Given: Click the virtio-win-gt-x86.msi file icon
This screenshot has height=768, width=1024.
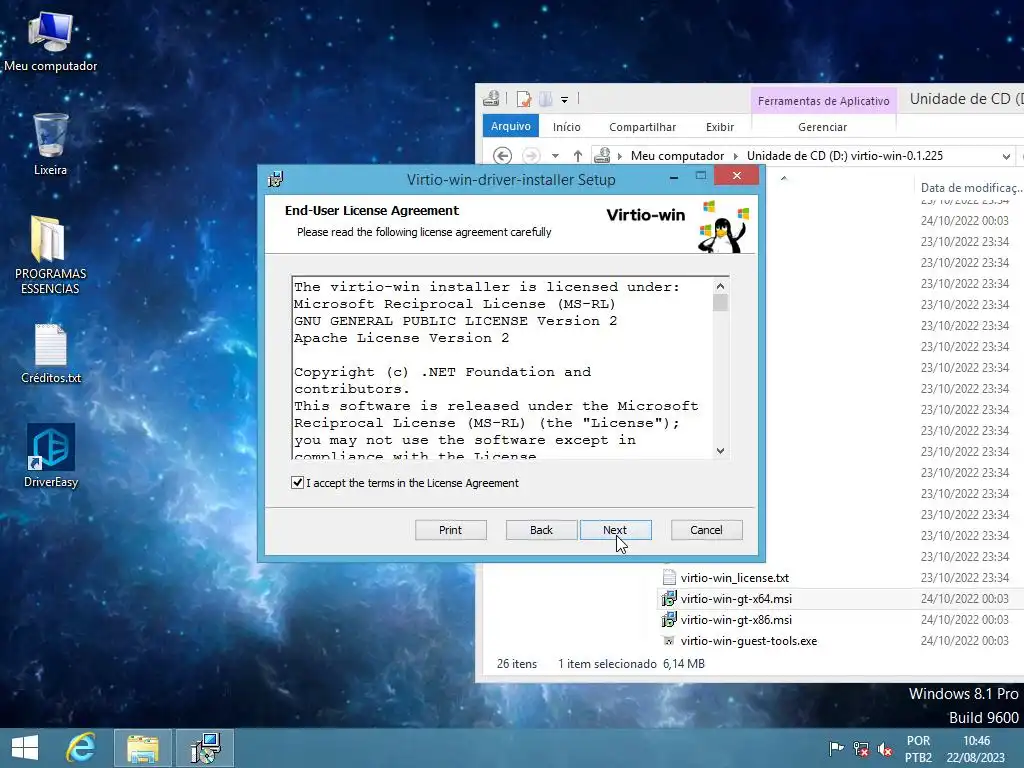Looking at the screenshot, I should pos(669,619).
